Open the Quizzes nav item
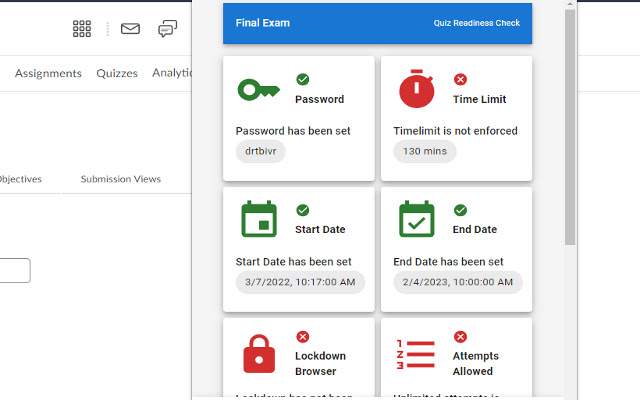The height and width of the screenshot is (400, 640). point(117,73)
